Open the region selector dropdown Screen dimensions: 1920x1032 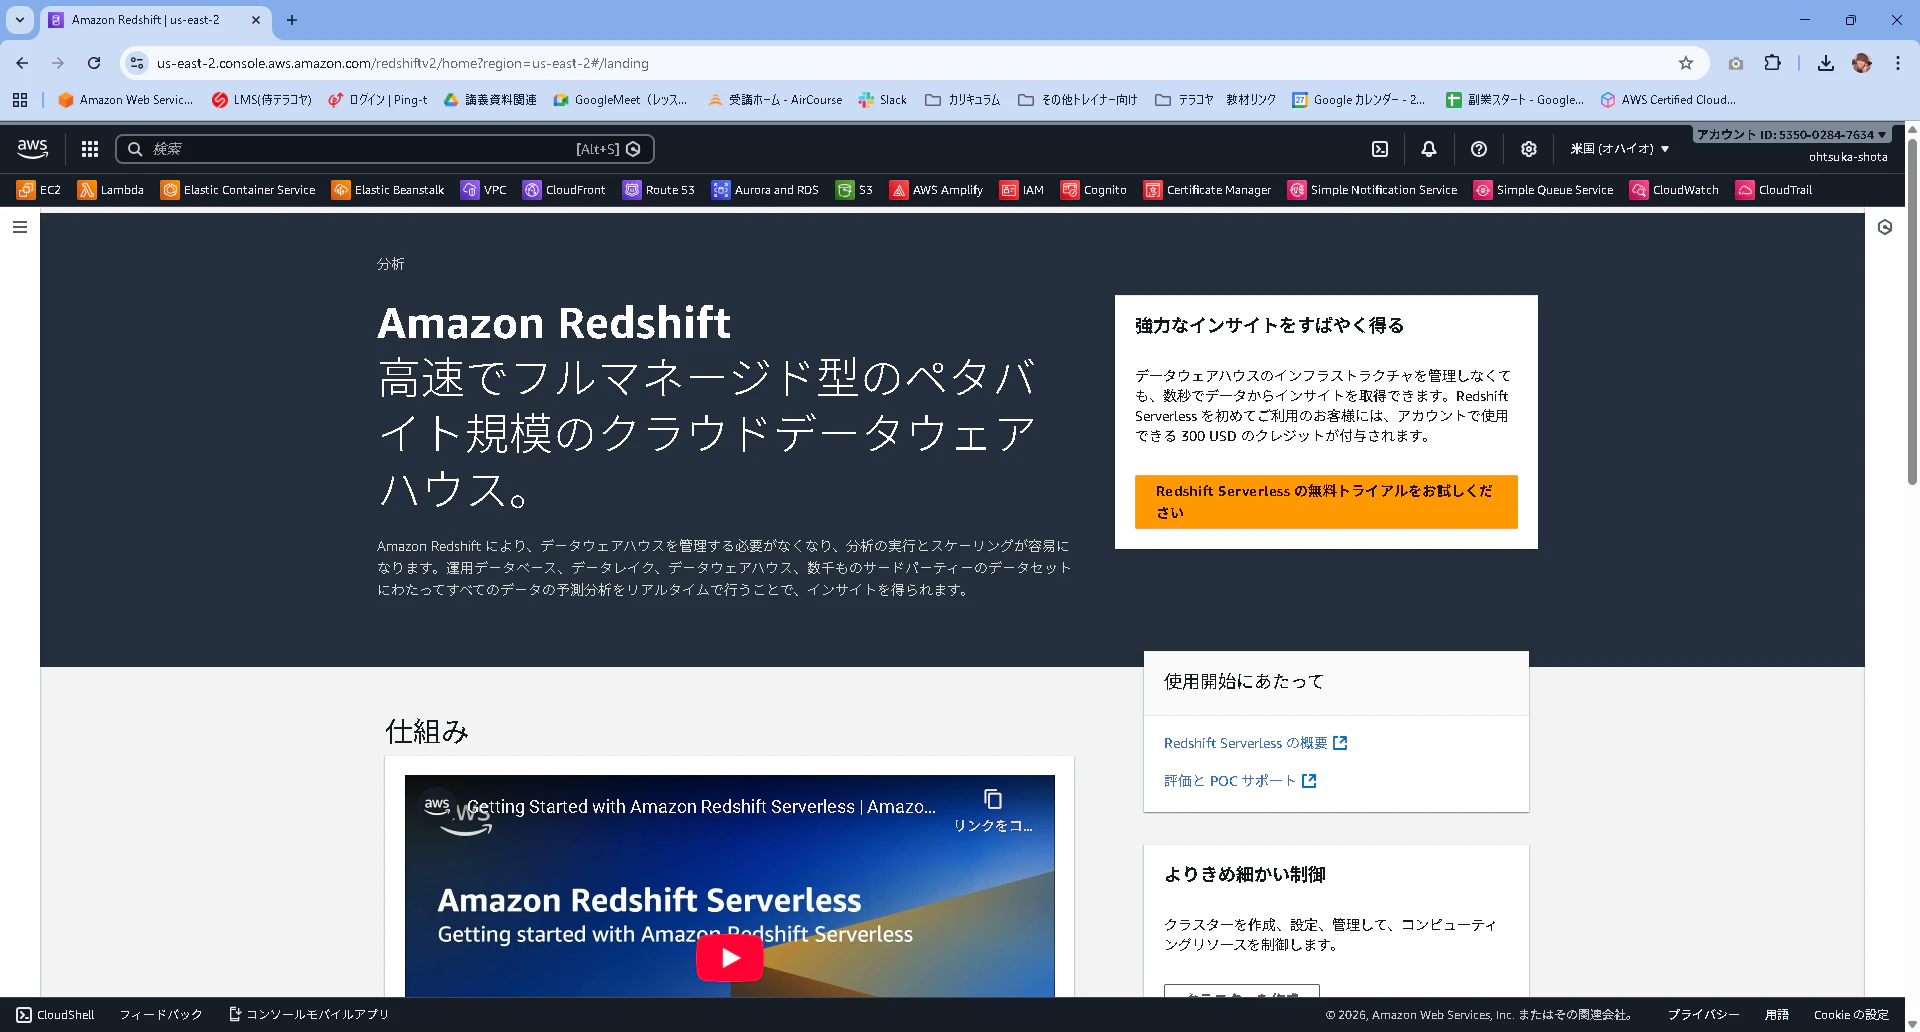(1620, 149)
